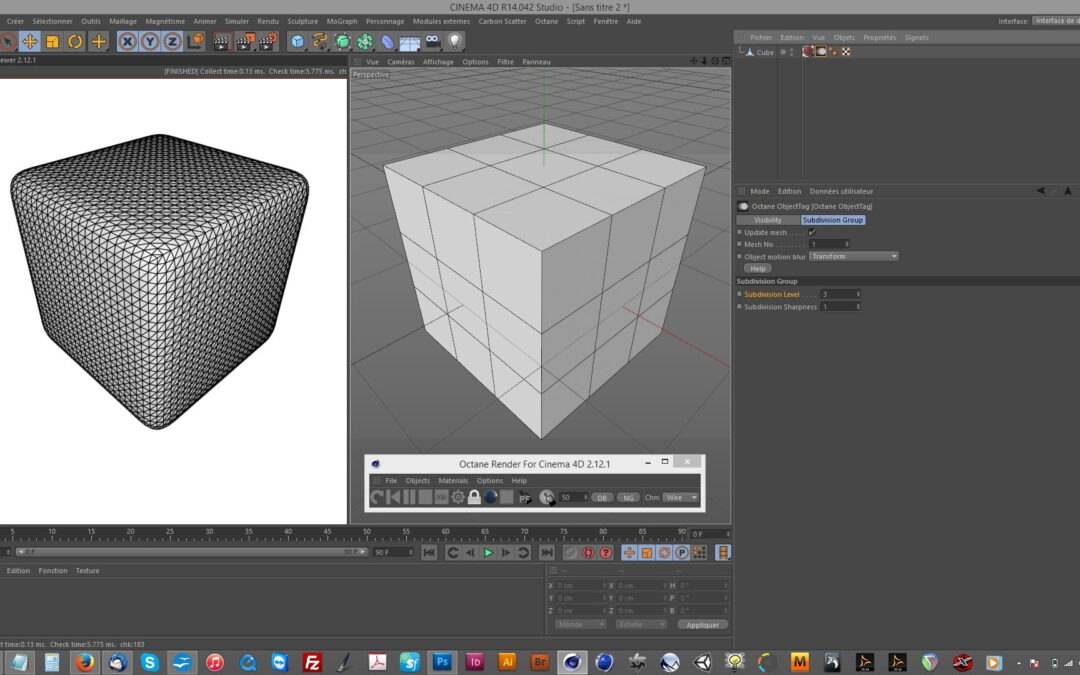Open the Interface layout dropdown
This screenshot has height=675, width=1080.
(1055, 21)
